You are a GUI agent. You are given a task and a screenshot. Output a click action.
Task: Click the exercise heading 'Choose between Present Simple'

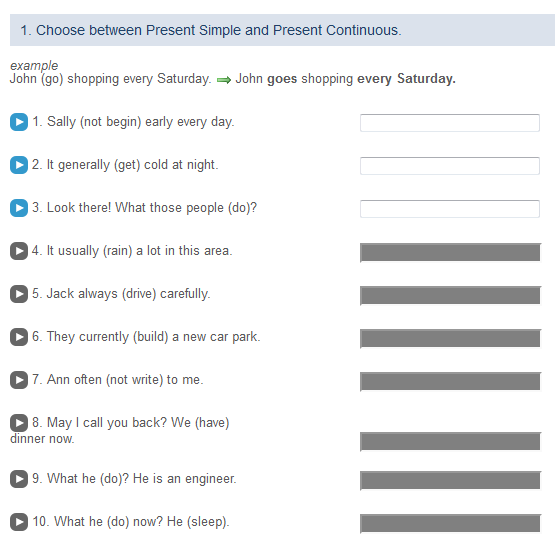211,30
